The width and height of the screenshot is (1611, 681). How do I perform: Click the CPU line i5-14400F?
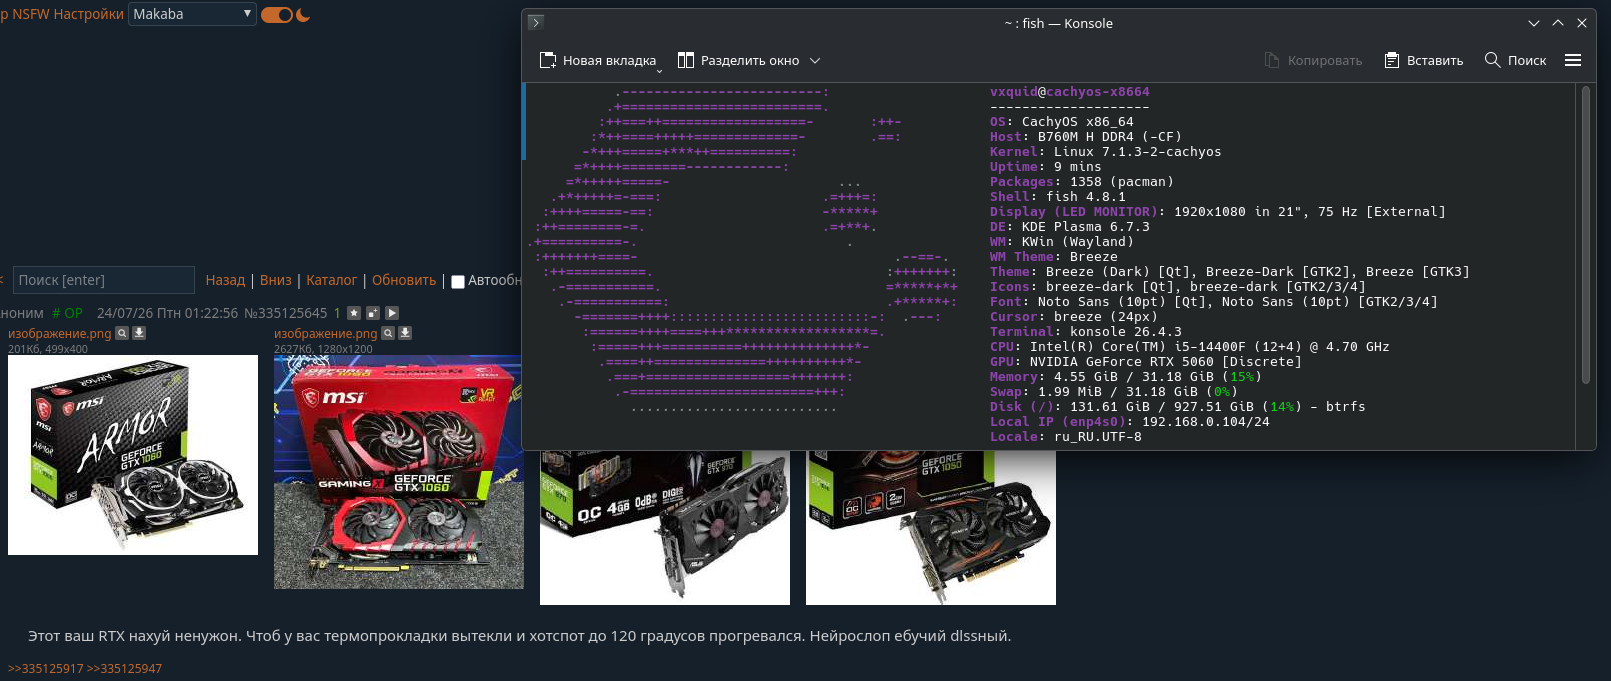click(x=1190, y=347)
